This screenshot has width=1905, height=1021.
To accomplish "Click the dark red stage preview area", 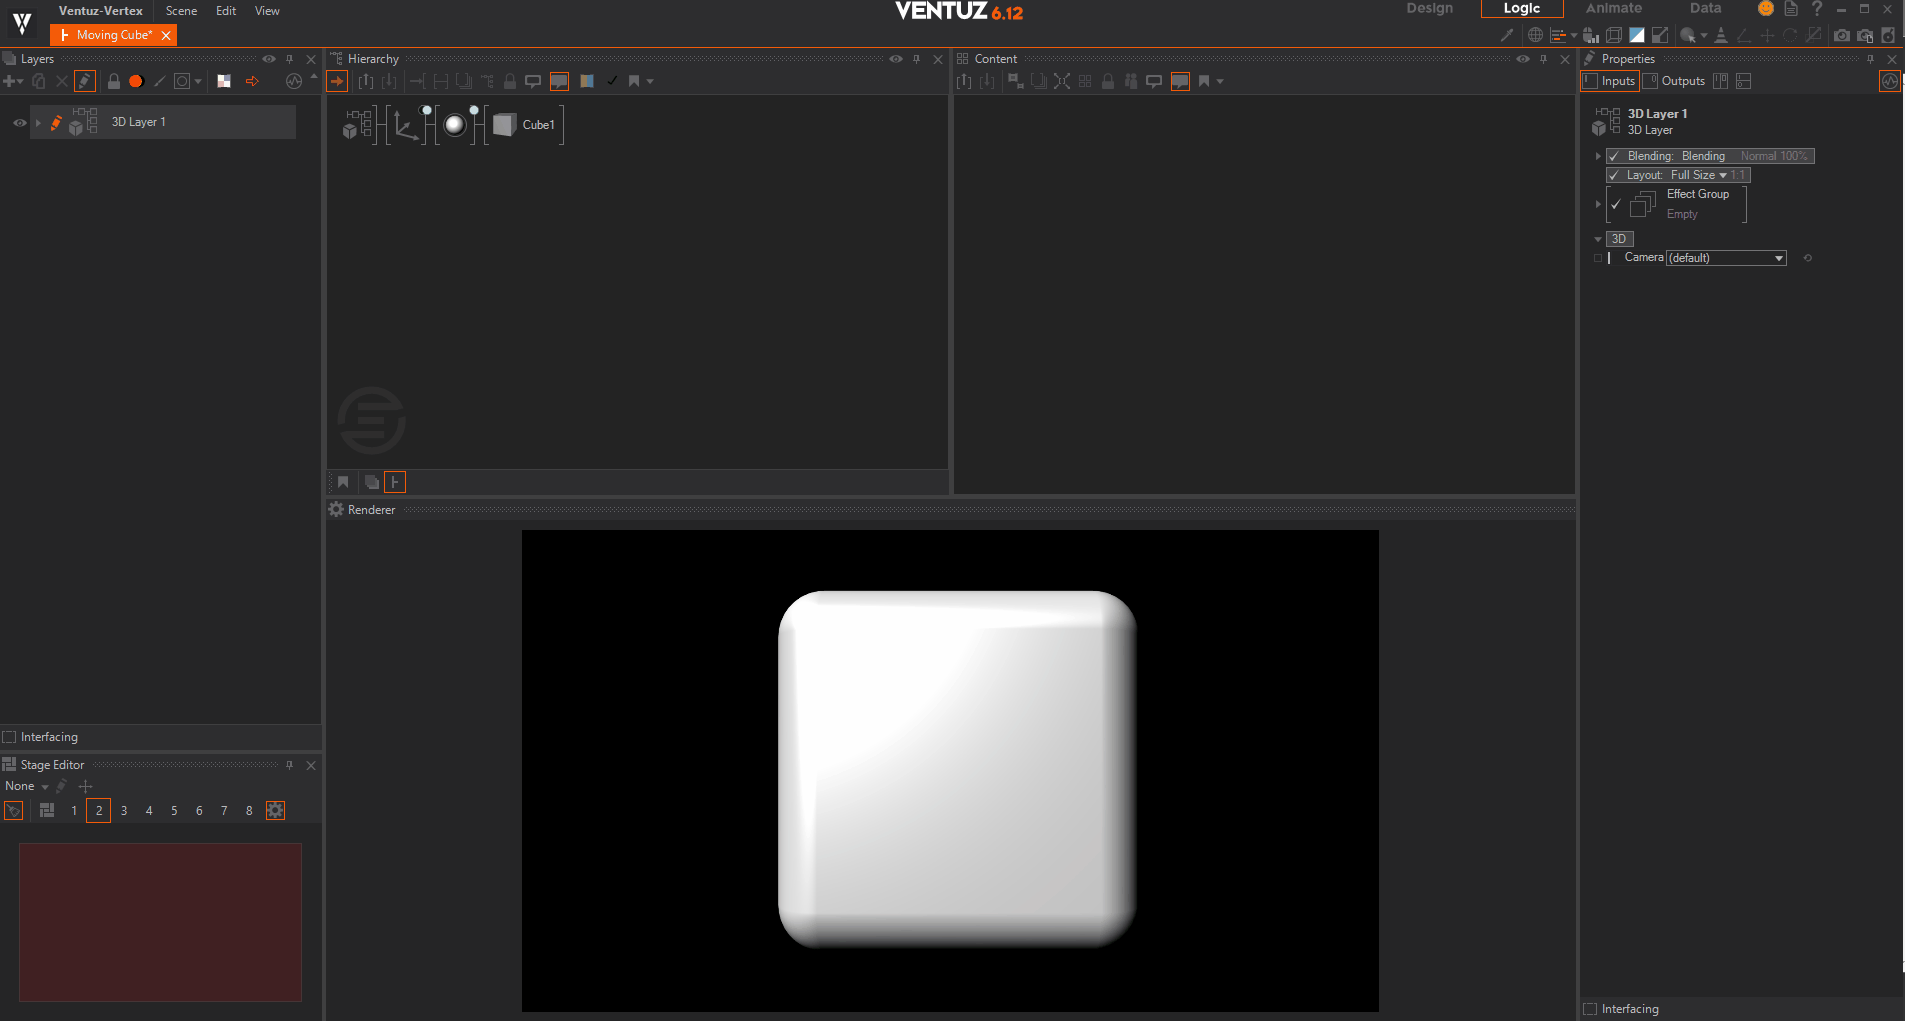I will [x=160, y=921].
